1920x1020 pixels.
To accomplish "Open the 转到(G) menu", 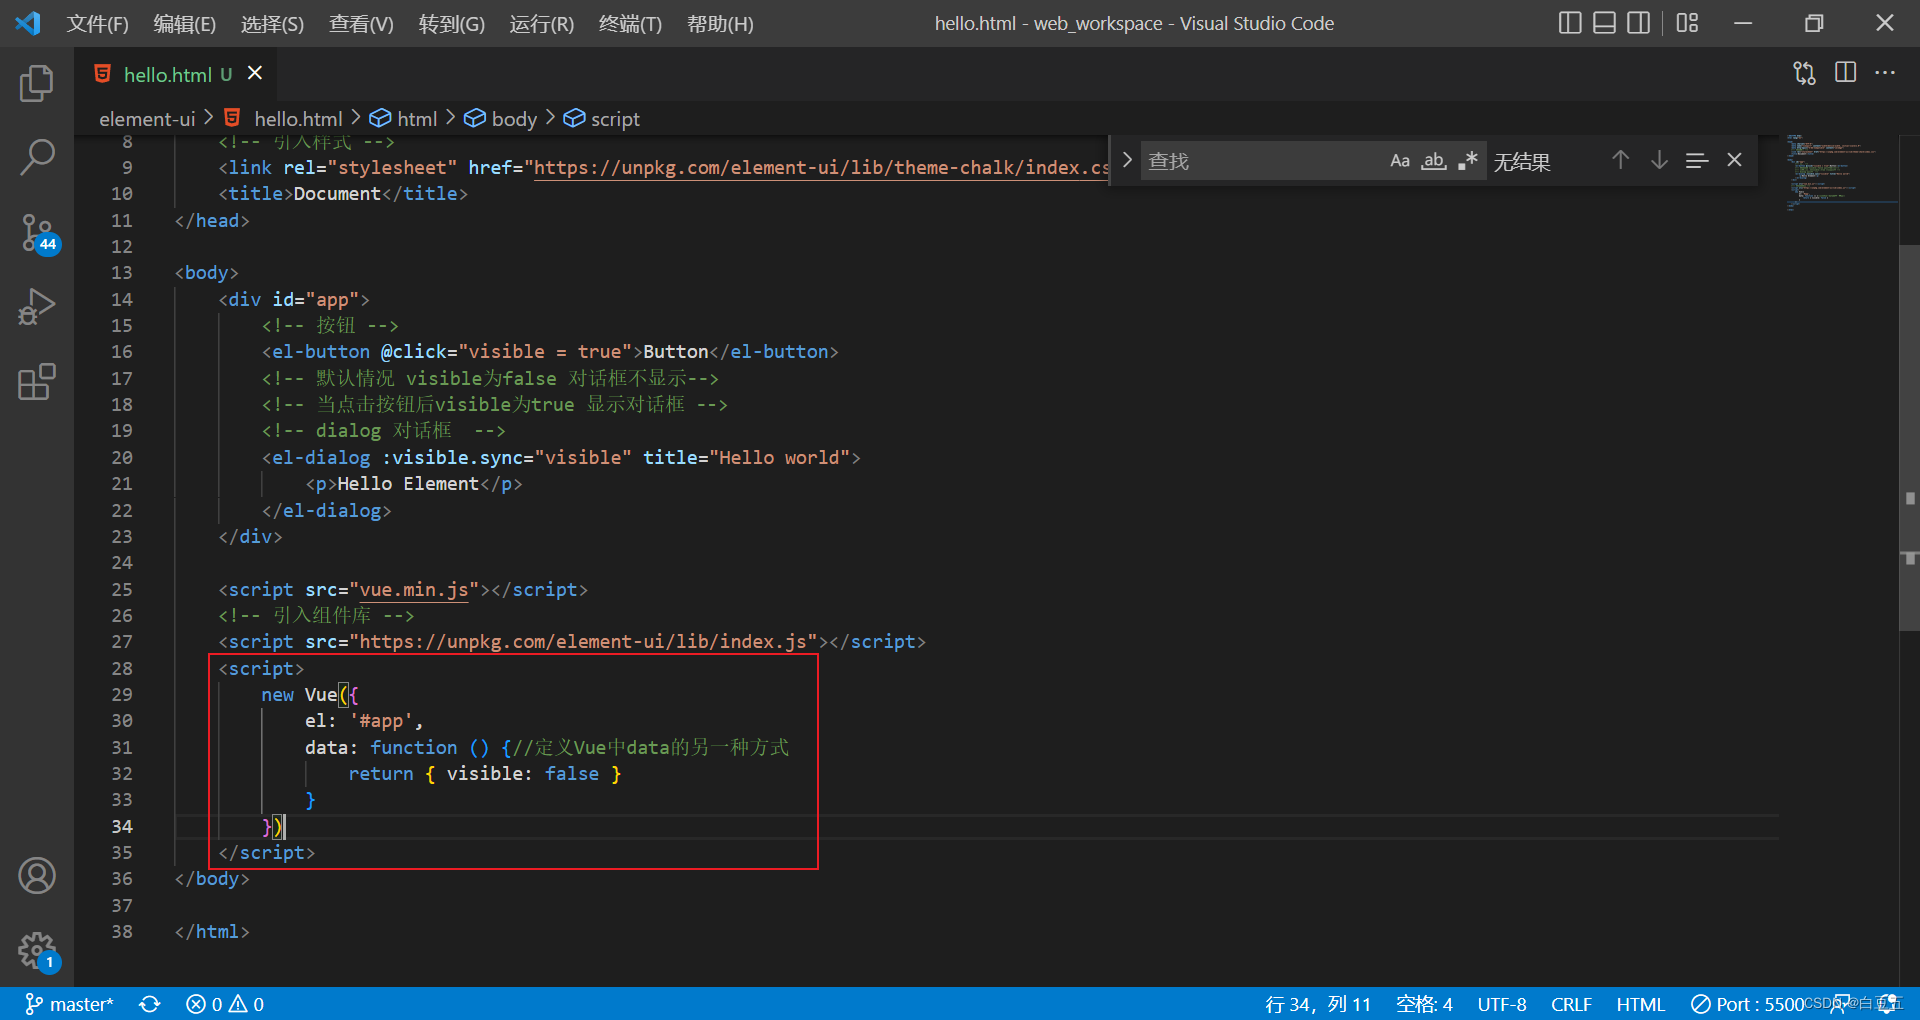I will coord(452,23).
